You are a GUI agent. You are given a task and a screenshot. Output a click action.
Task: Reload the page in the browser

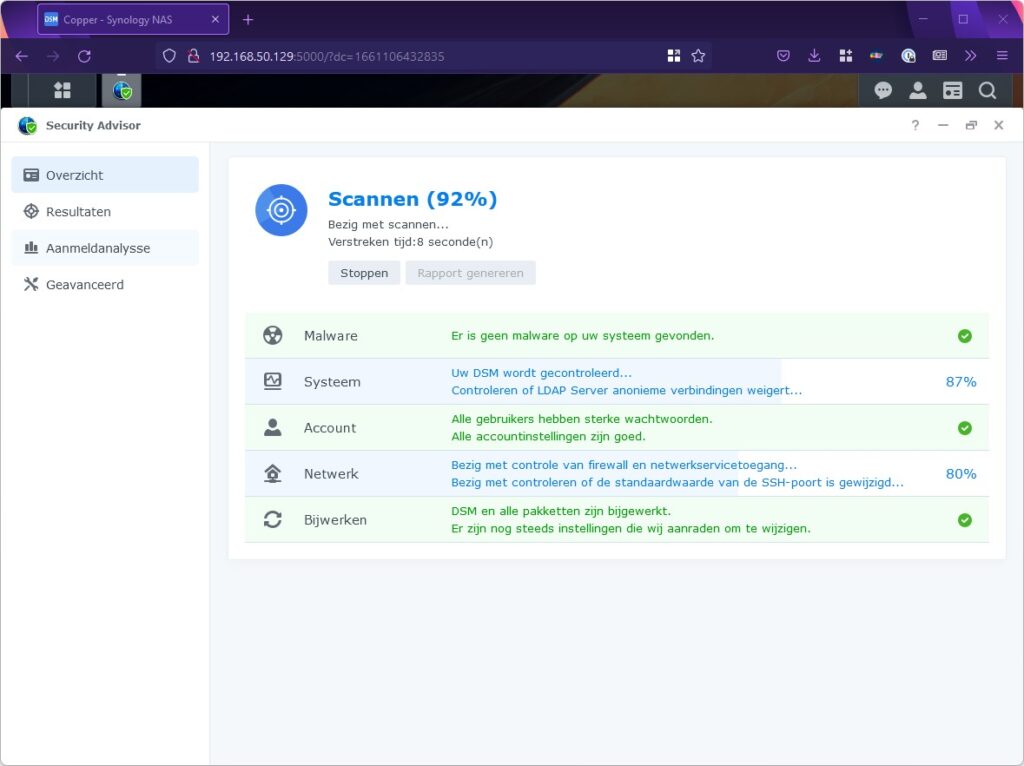[84, 56]
